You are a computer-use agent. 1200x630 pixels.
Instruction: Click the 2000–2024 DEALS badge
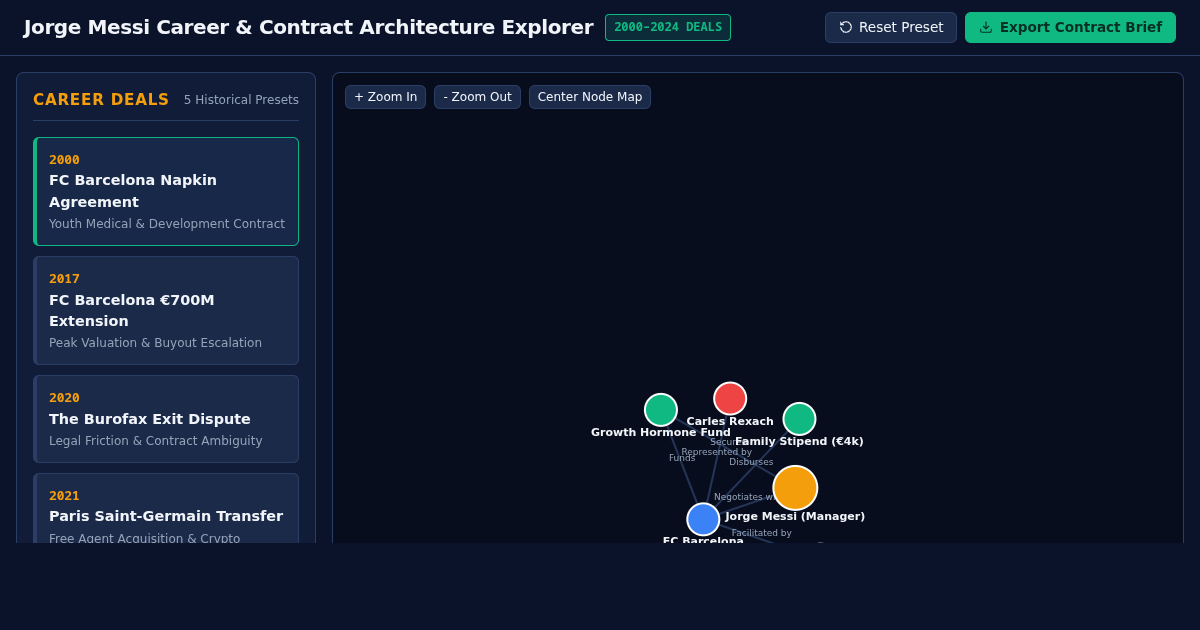pos(668,27)
